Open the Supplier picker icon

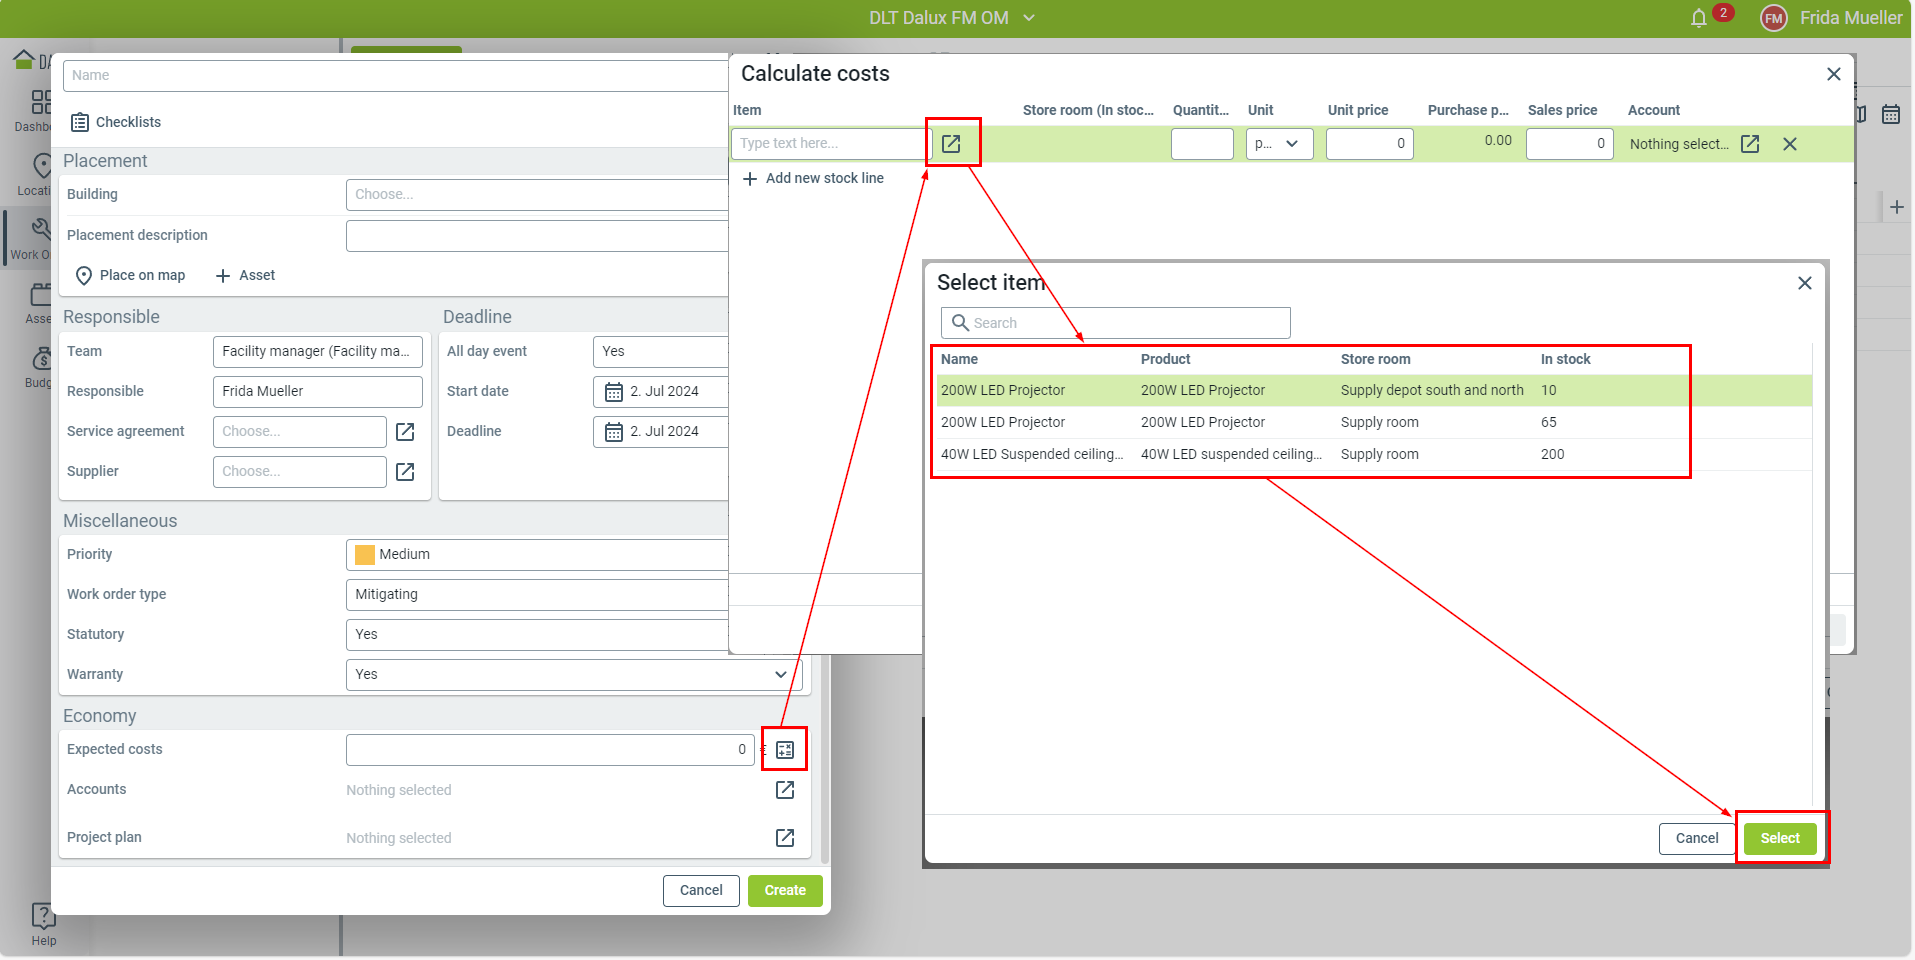(x=405, y=472)
